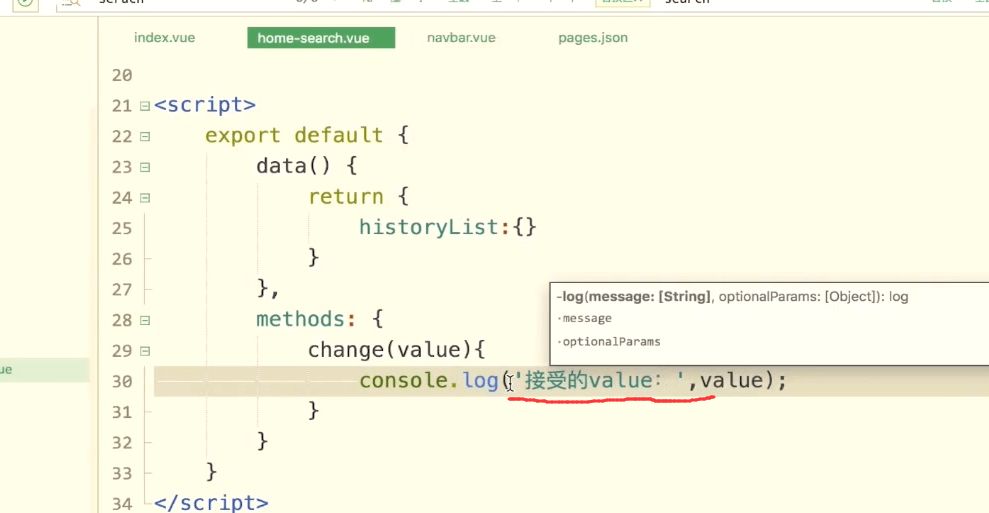989x513 pixels.
Task: Click line number 25 in the gutter
Action: click(122, 228)
